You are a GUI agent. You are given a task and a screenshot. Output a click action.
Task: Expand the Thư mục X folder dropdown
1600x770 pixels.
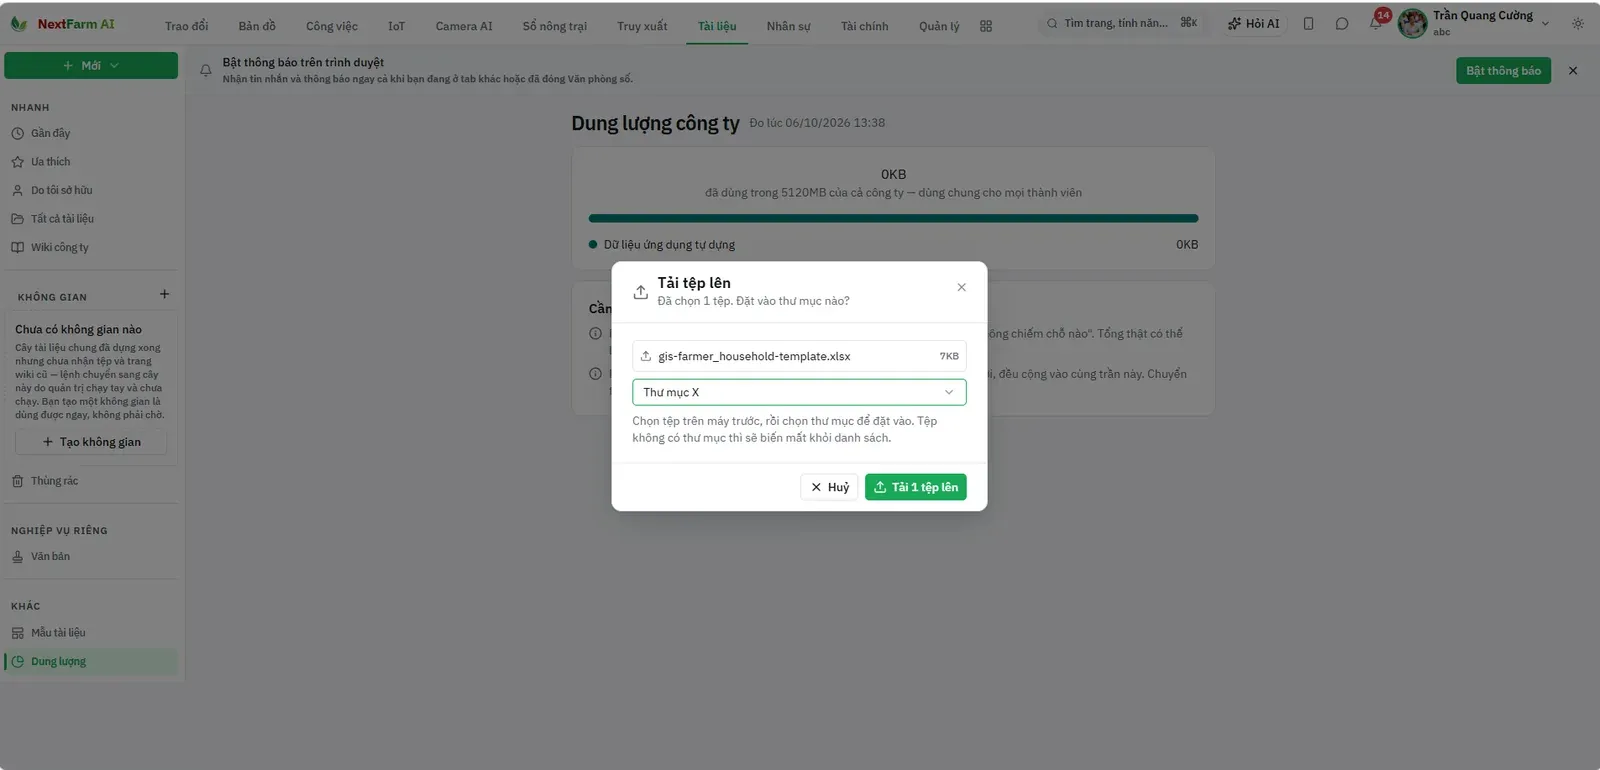[799, 392]
